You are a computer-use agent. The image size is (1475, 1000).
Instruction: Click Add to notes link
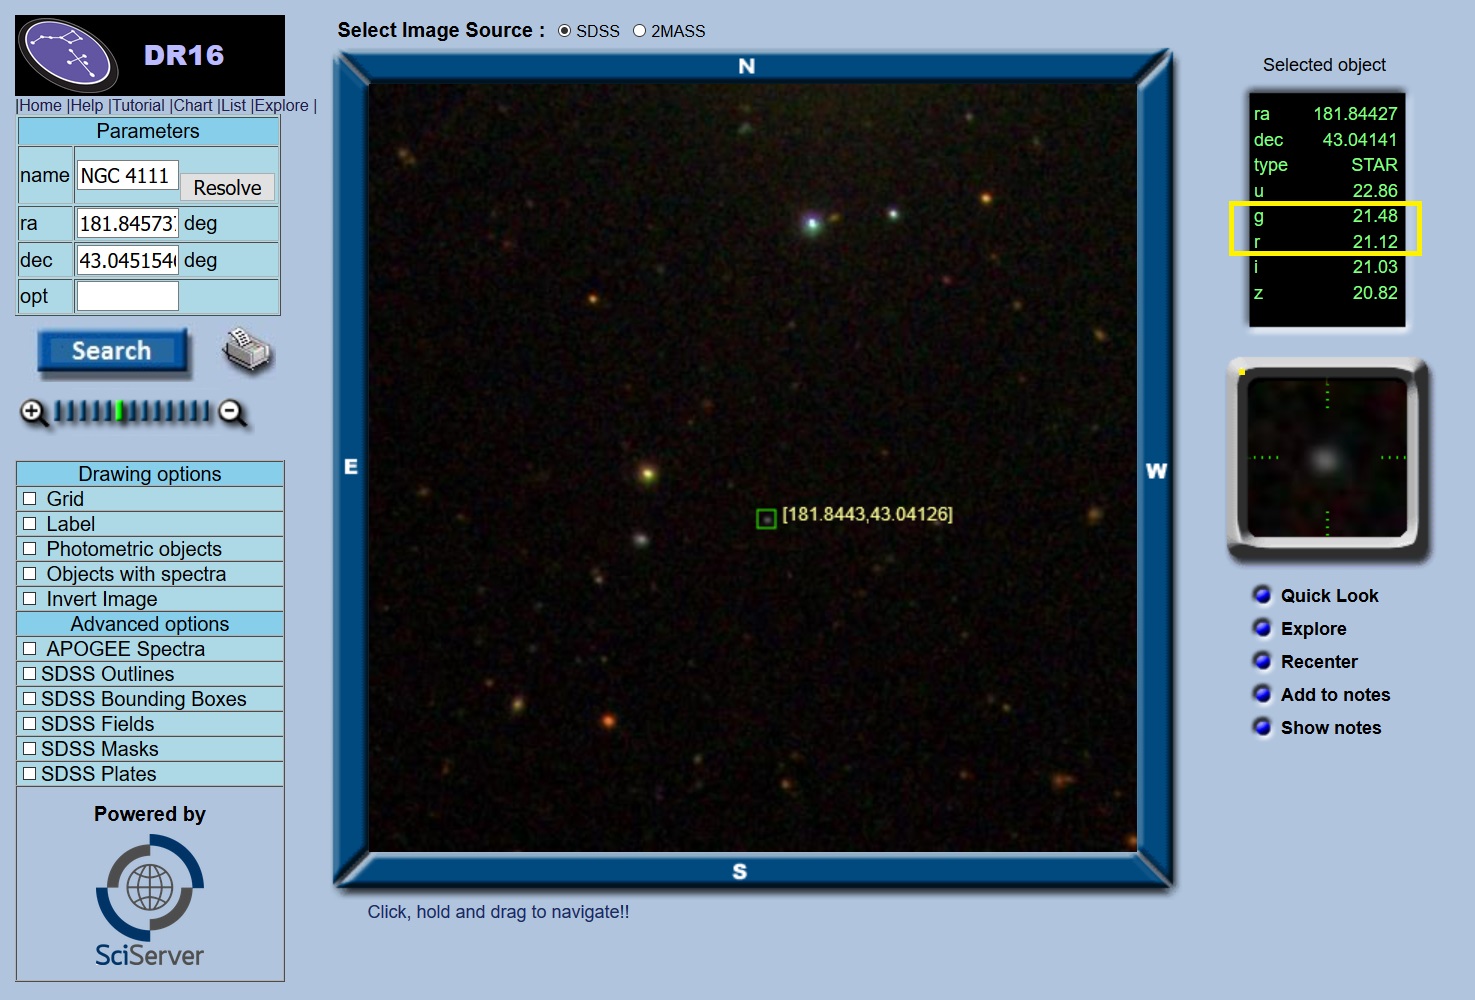(1335, 694)
